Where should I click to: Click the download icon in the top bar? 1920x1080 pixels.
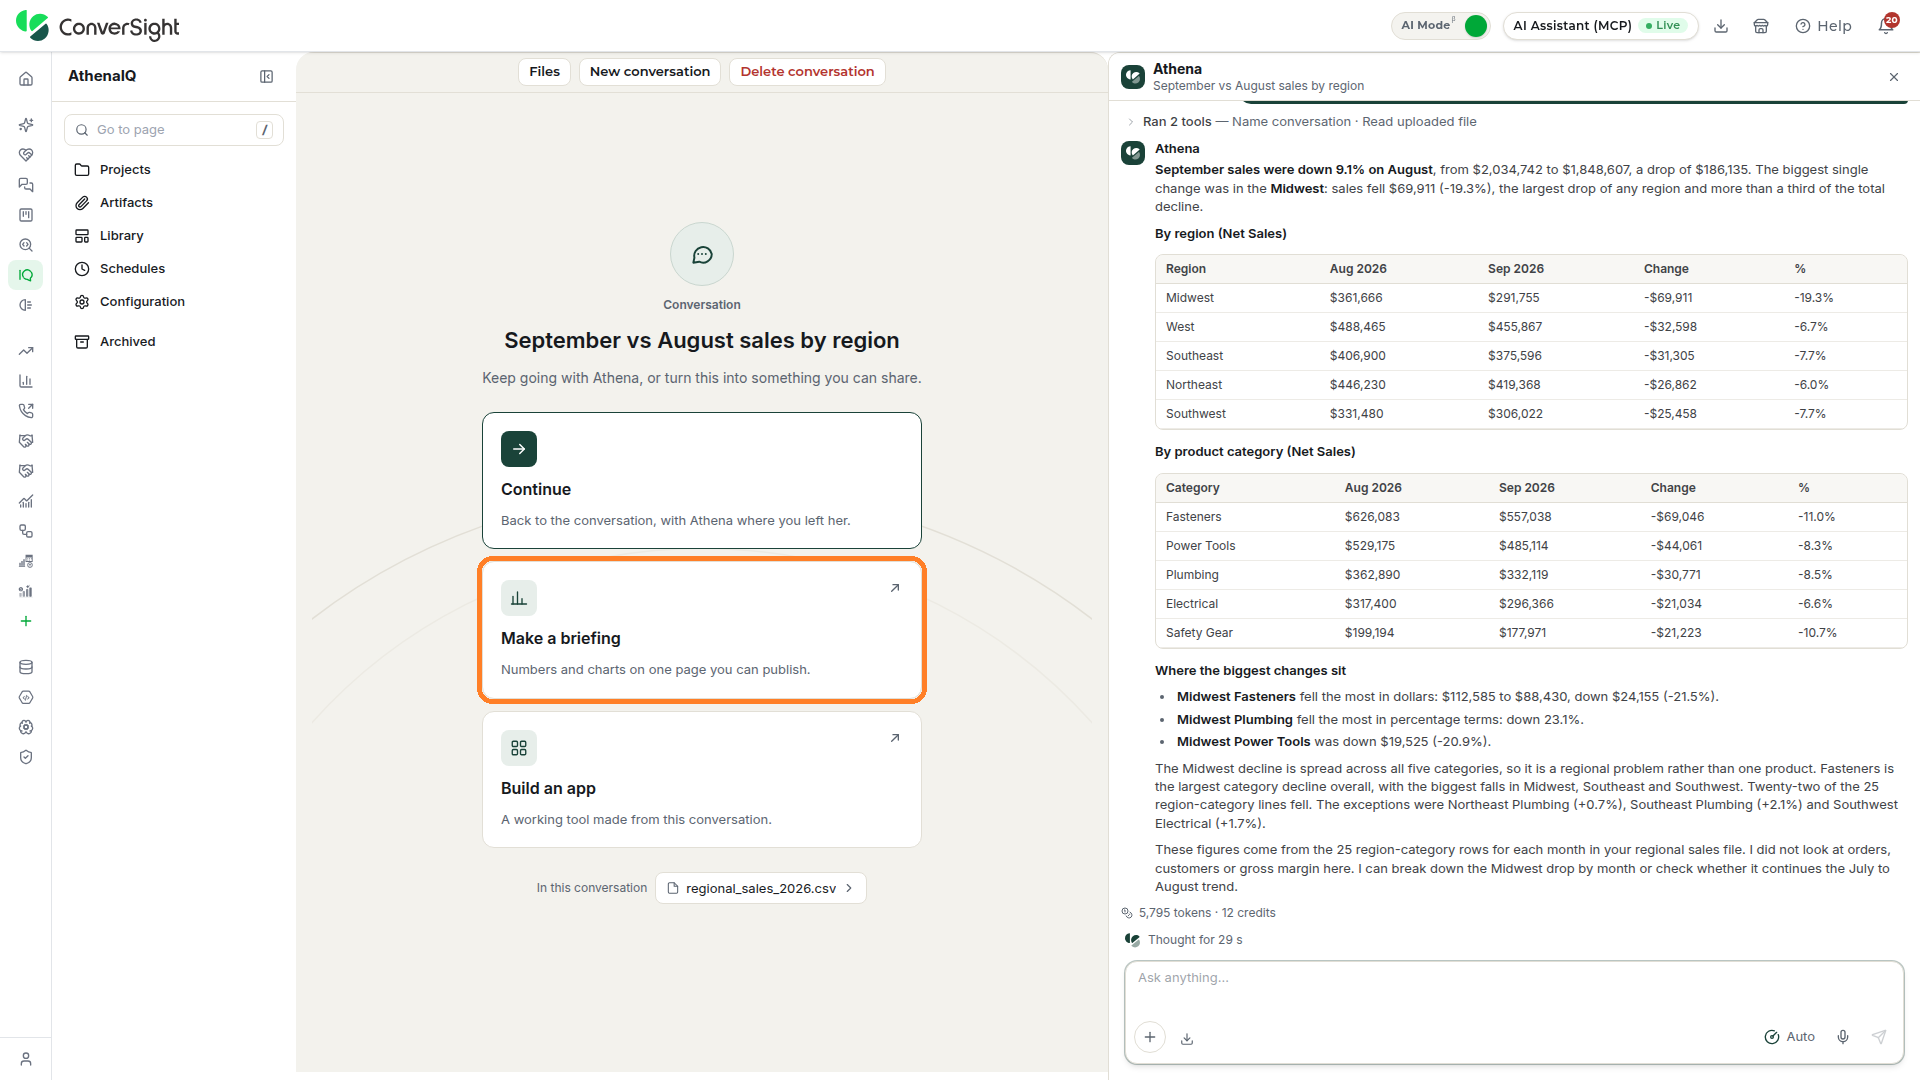1721,26
